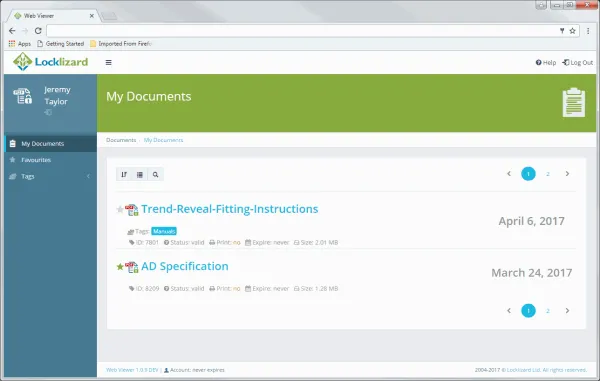Click Web Viewer version footer link

(132, 370)
